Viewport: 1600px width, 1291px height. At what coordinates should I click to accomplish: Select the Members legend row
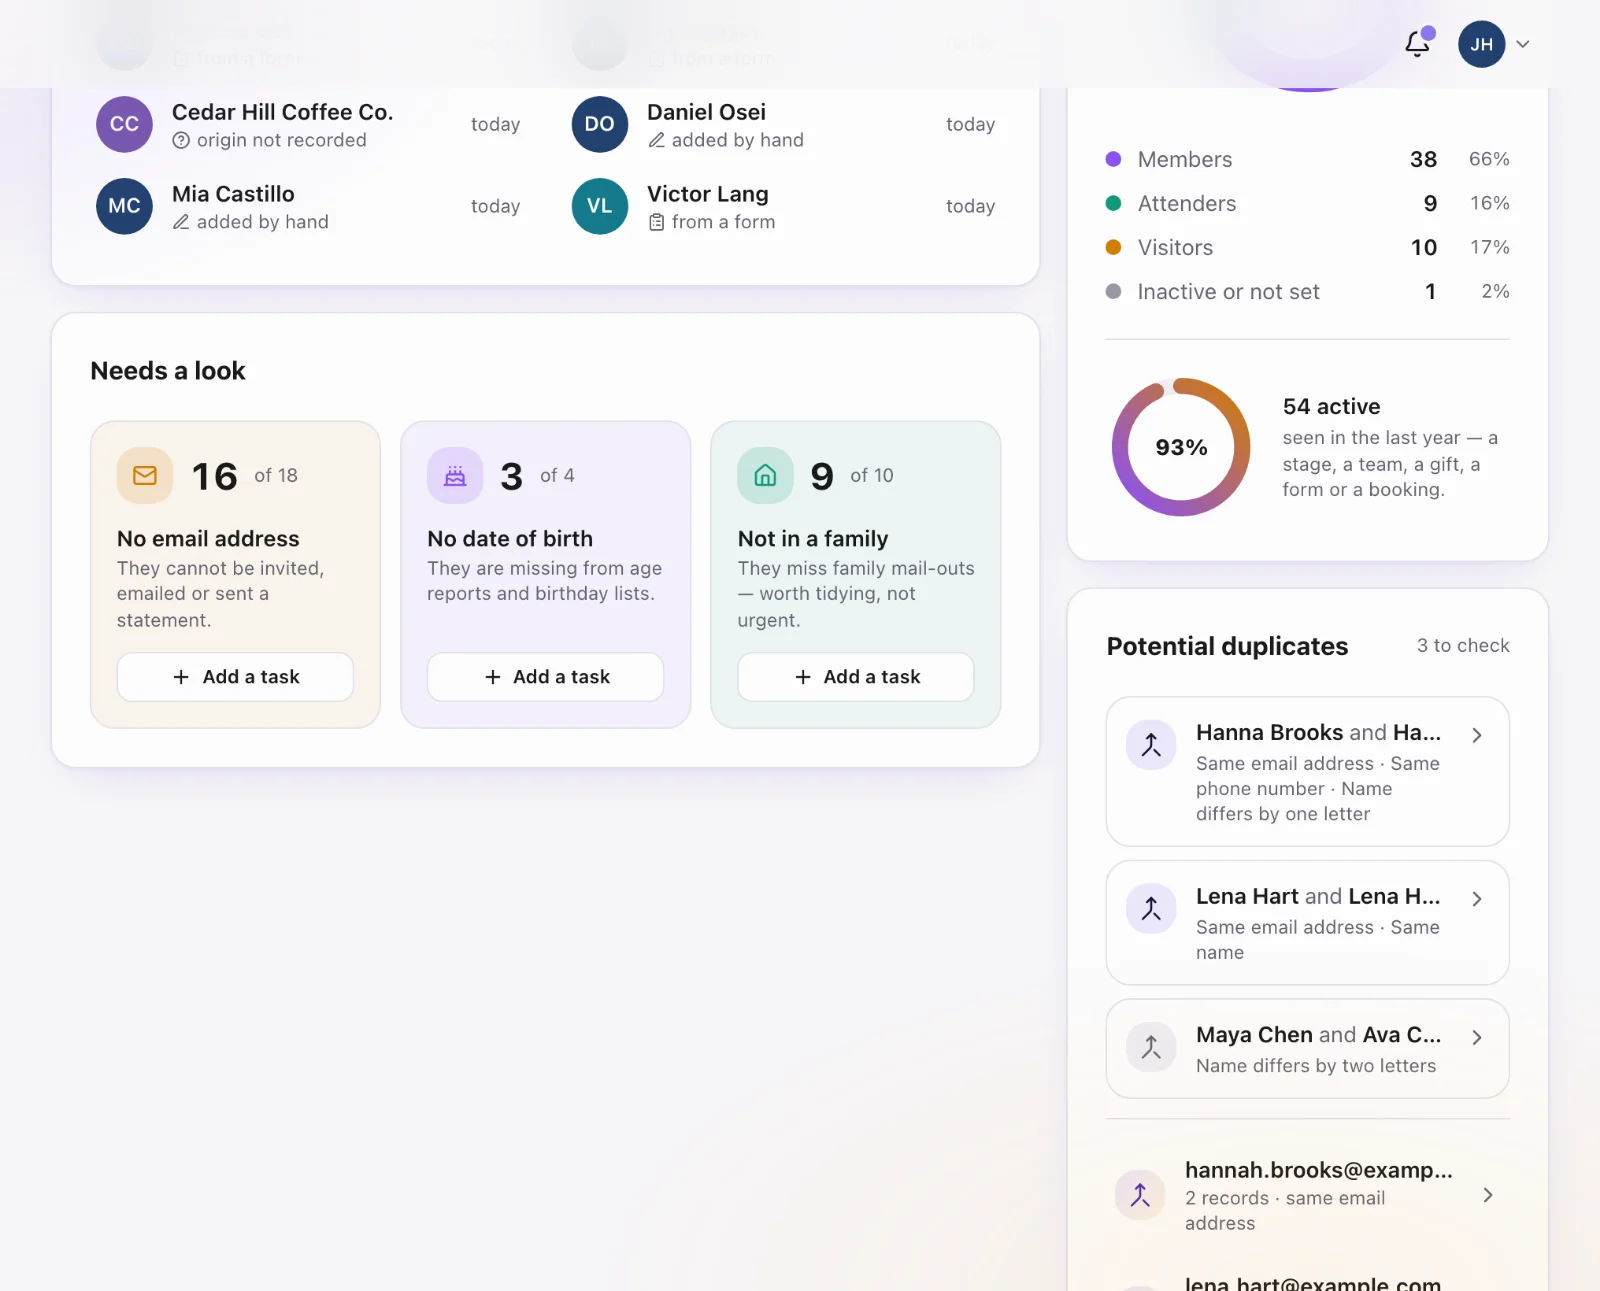[1307, 159]
